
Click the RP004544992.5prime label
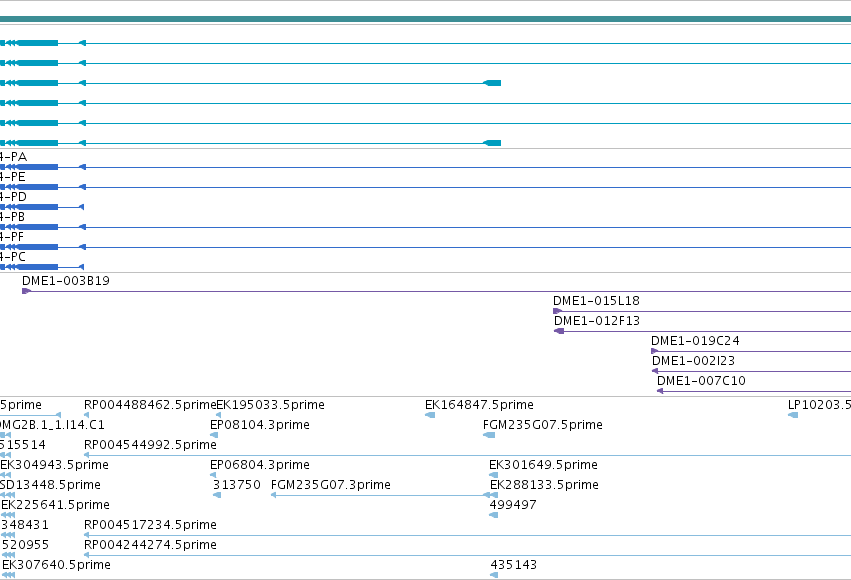pos(150,445)
